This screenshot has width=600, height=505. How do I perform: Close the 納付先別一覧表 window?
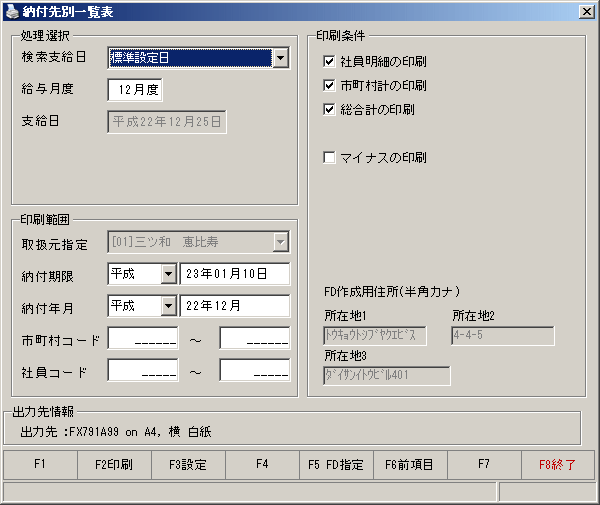586,12
